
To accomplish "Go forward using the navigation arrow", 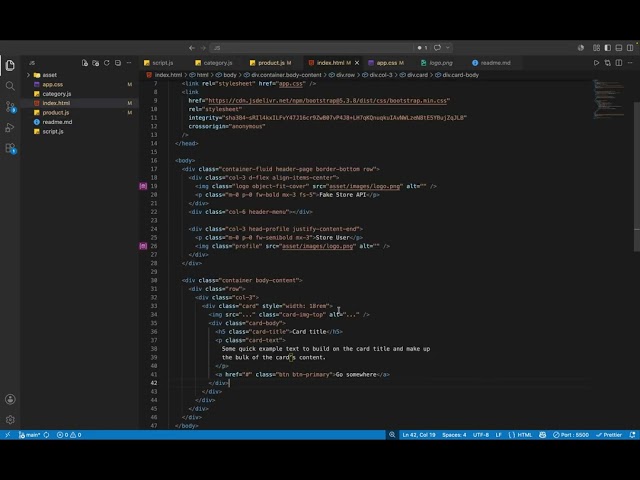I will (203, 48).
